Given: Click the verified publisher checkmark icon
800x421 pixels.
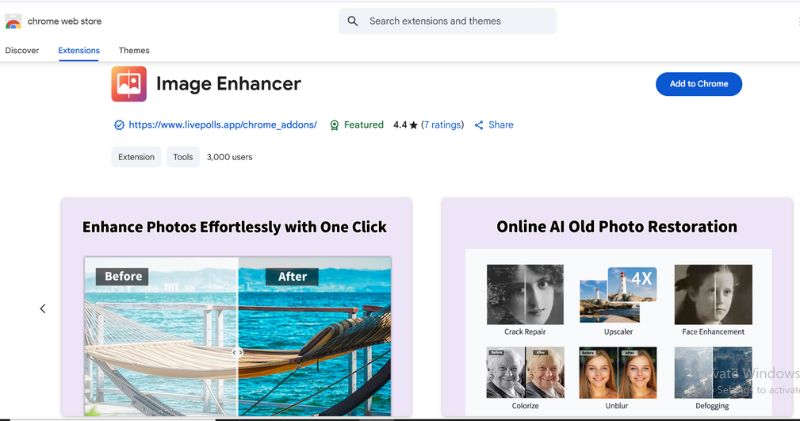Looking at the screenshot, I should click(119, 125).
